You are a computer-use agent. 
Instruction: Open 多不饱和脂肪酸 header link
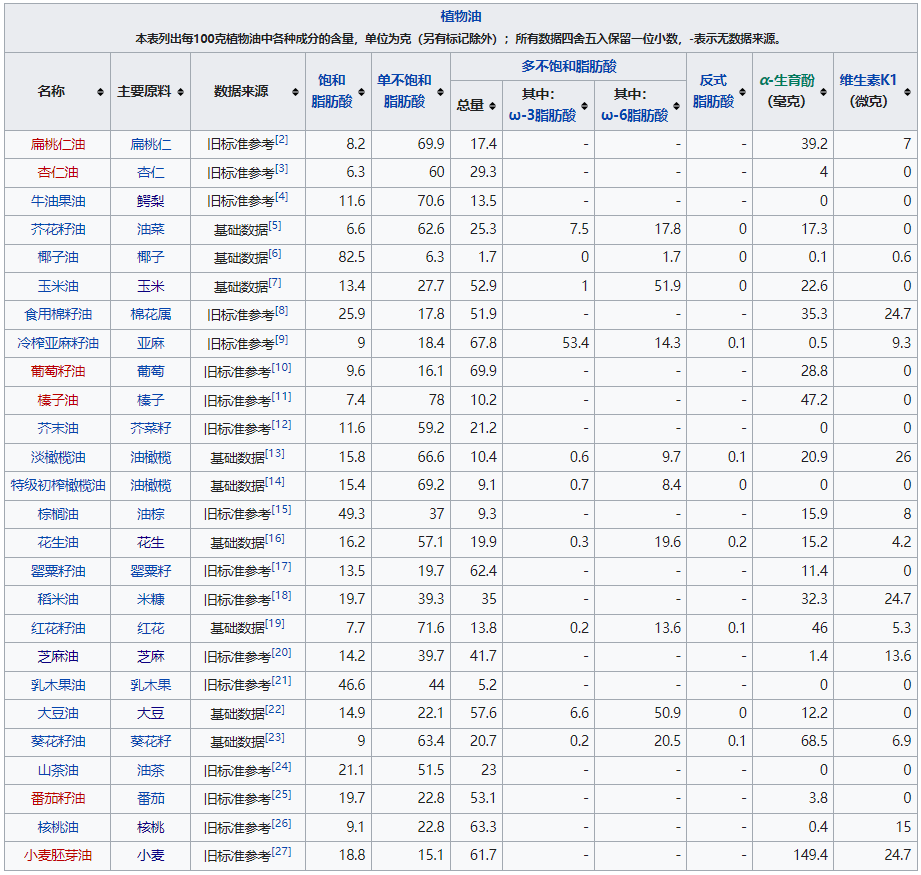pyautogui.click(x=569, y=66)
